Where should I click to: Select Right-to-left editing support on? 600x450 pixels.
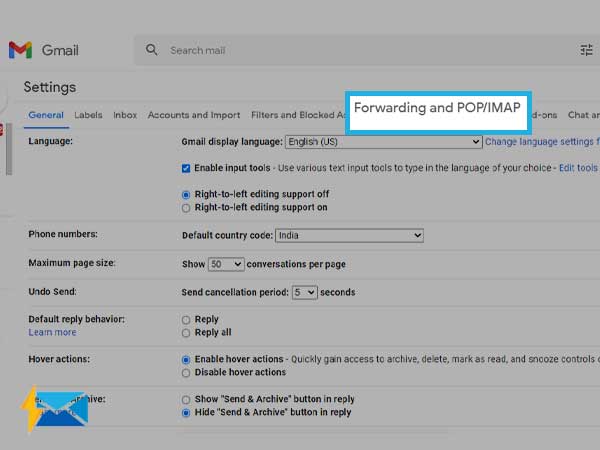pyautogui.click(x=186, y=208)
